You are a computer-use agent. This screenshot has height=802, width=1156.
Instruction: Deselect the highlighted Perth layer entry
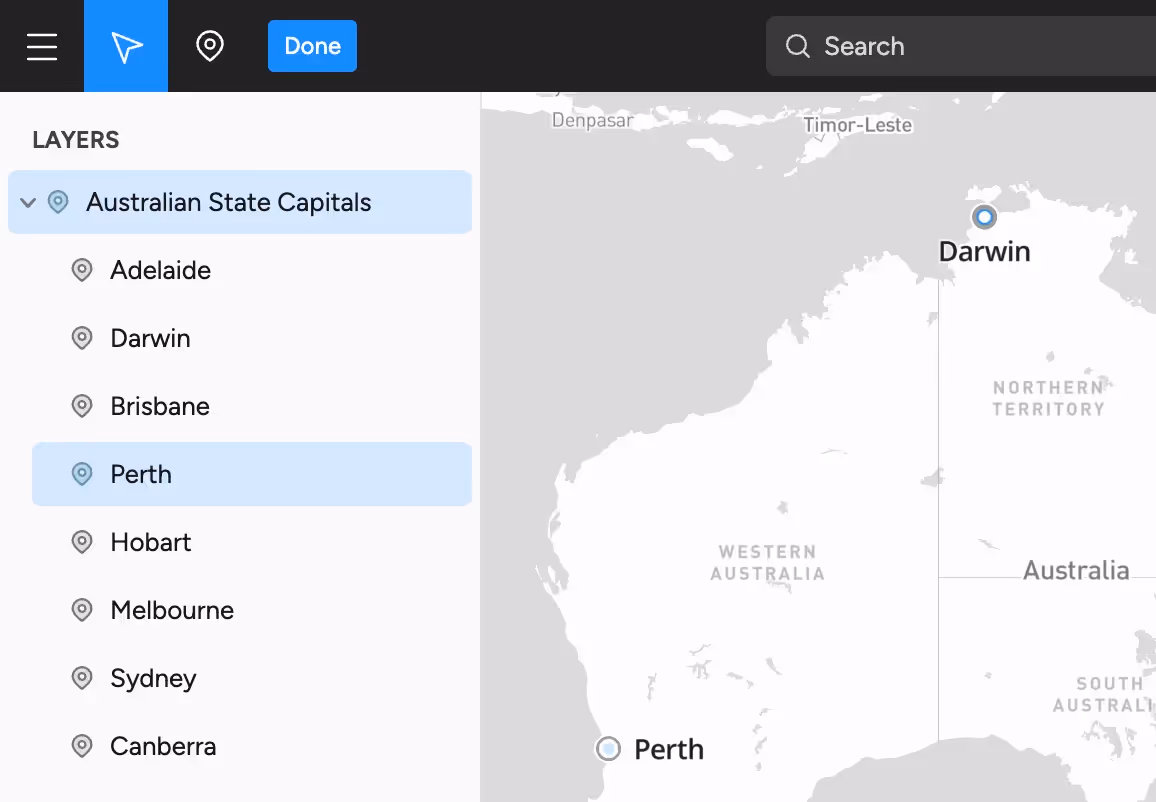pyautogui.click(x=140, y=473)
